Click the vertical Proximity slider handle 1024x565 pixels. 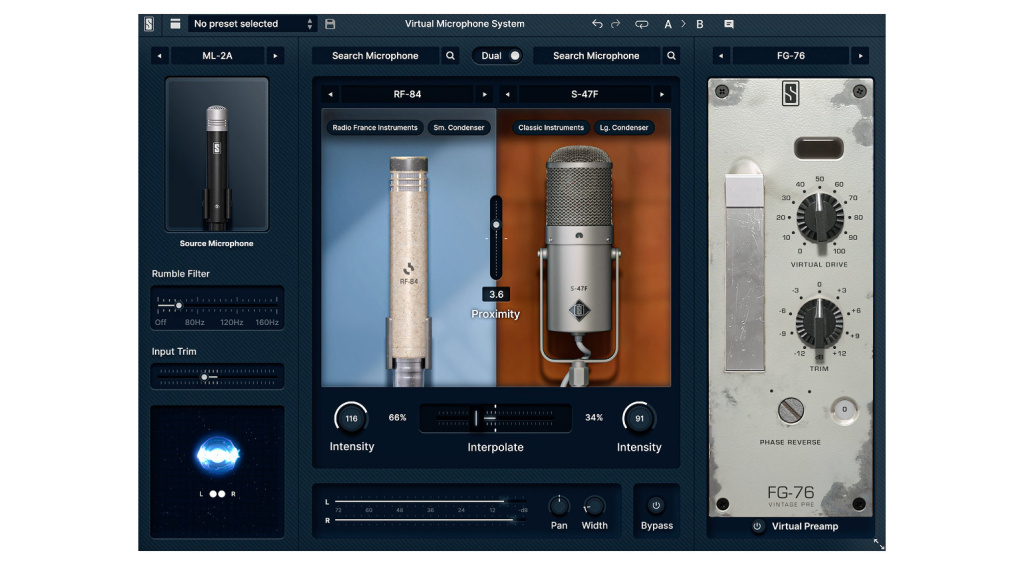496,225
